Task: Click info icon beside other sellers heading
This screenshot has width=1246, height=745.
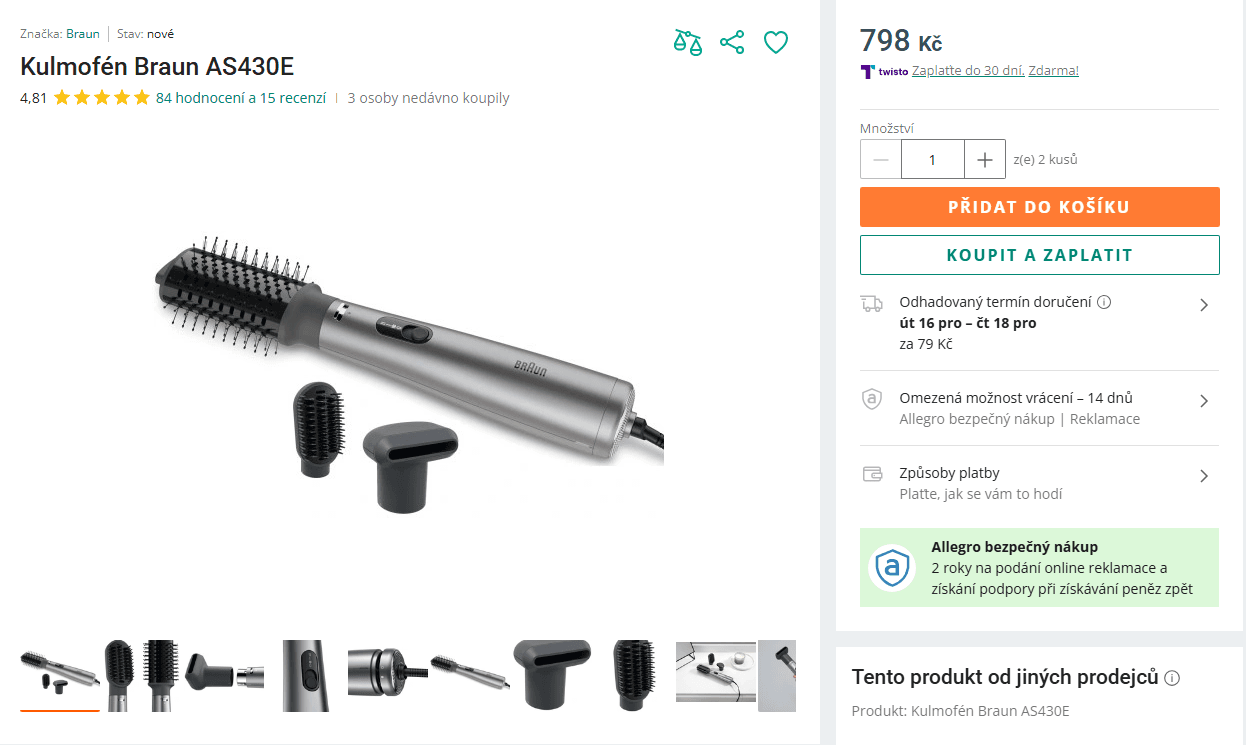Action: [x=1173, y=678]
